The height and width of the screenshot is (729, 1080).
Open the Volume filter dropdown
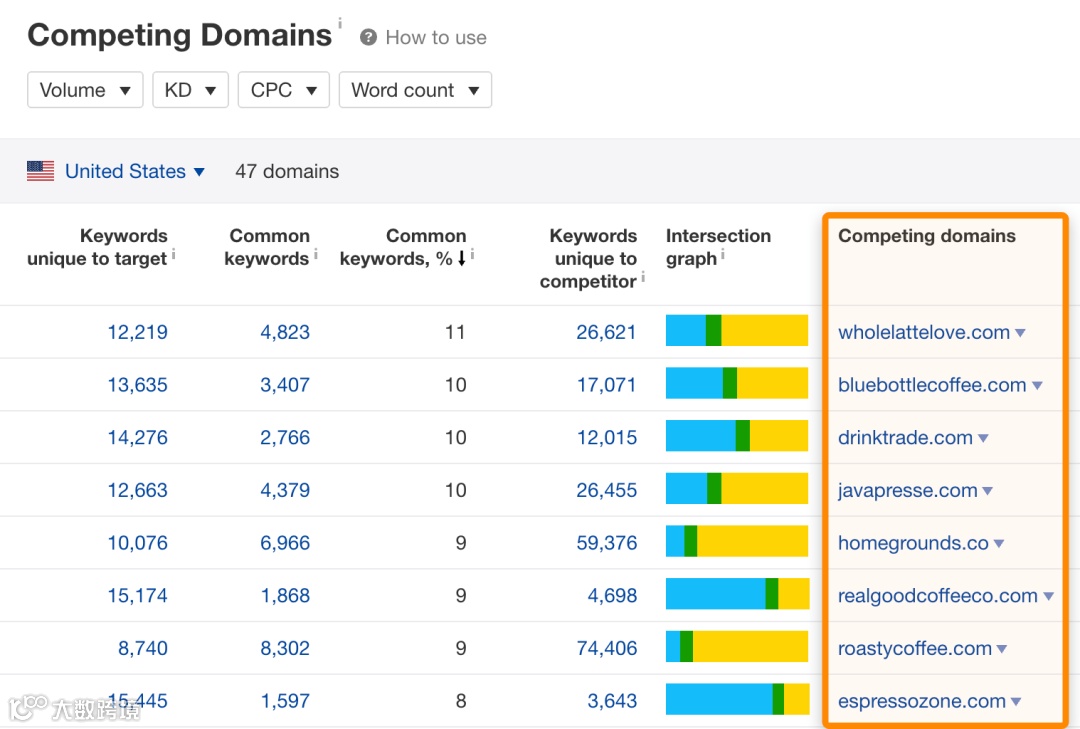coord(85,90)
